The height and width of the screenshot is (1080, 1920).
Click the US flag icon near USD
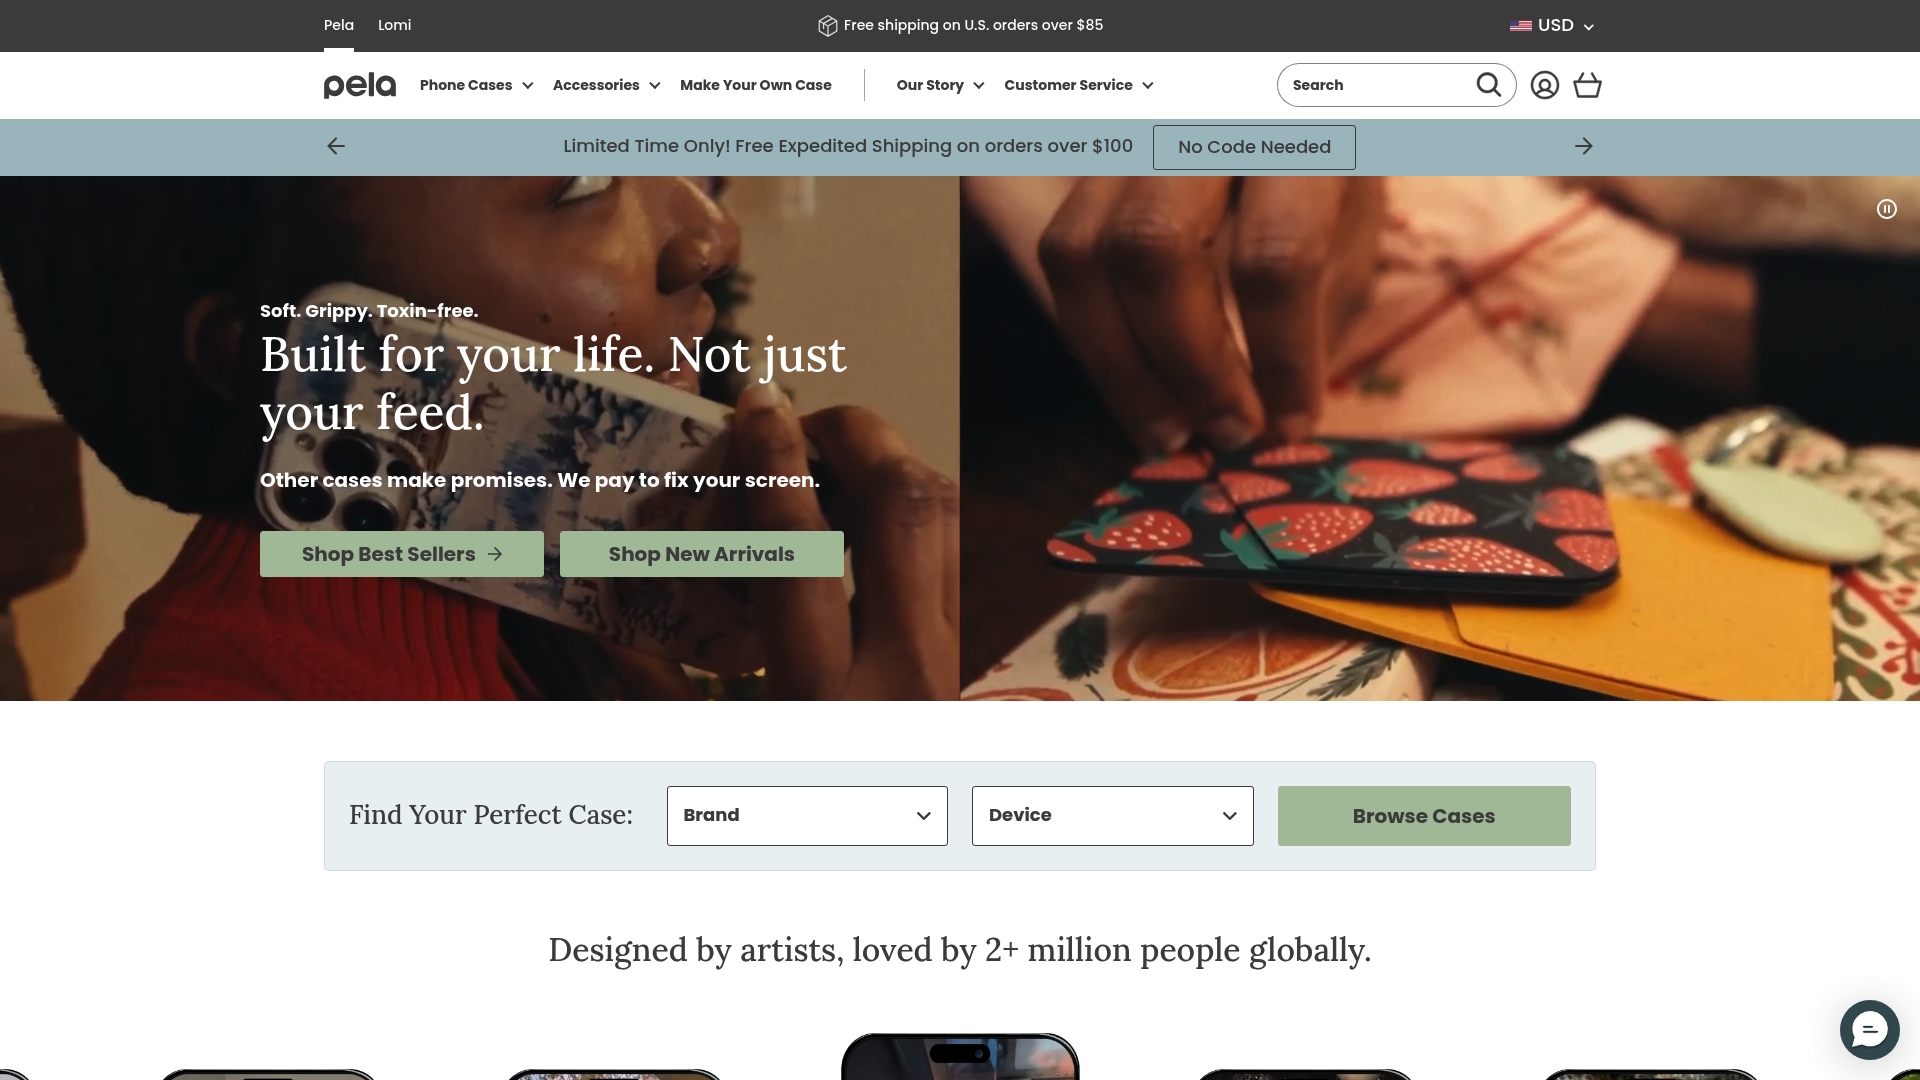click(x=1521, y=25)
